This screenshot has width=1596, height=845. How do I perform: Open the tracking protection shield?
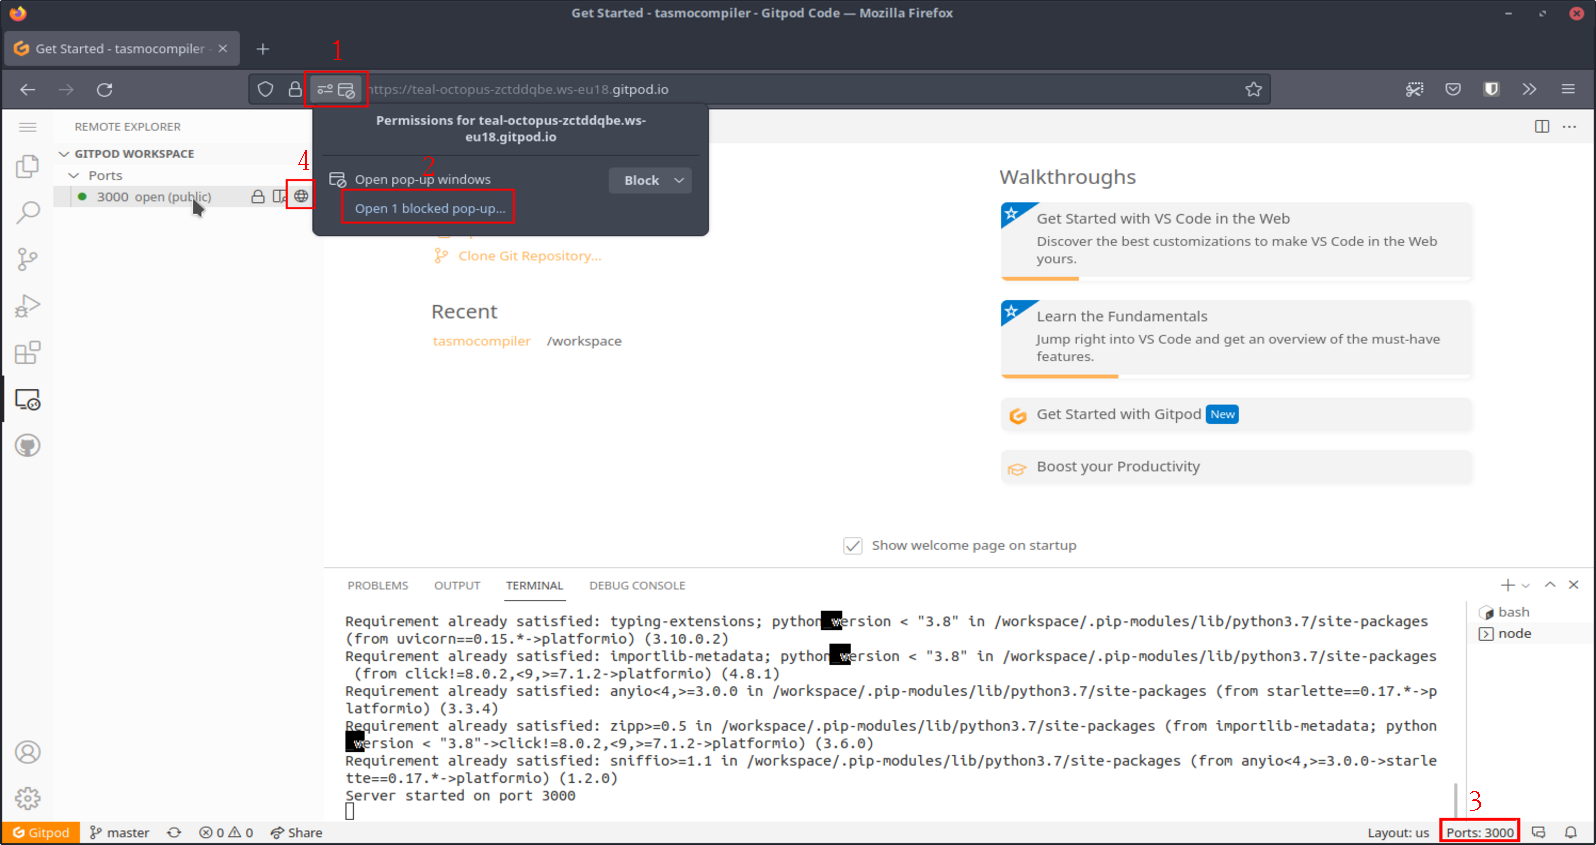coord(265,89)
